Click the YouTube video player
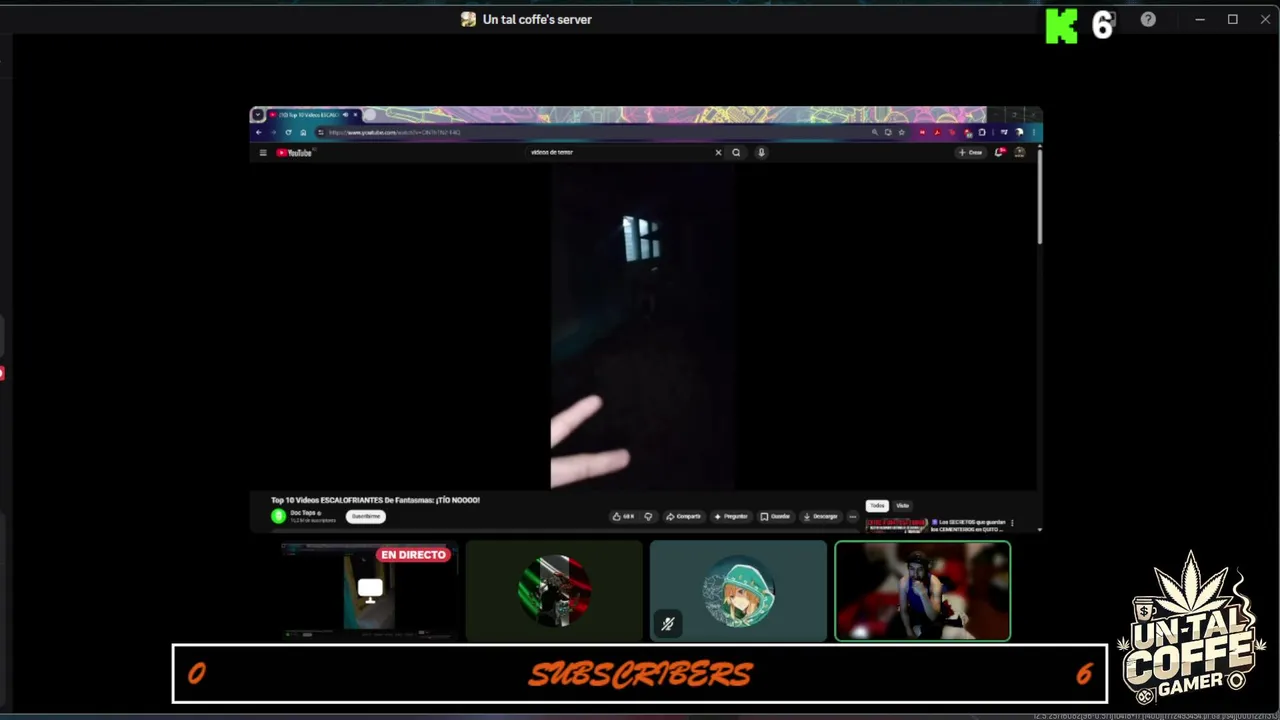Screen dimensions: 1280x720 [x=643, y=327]
